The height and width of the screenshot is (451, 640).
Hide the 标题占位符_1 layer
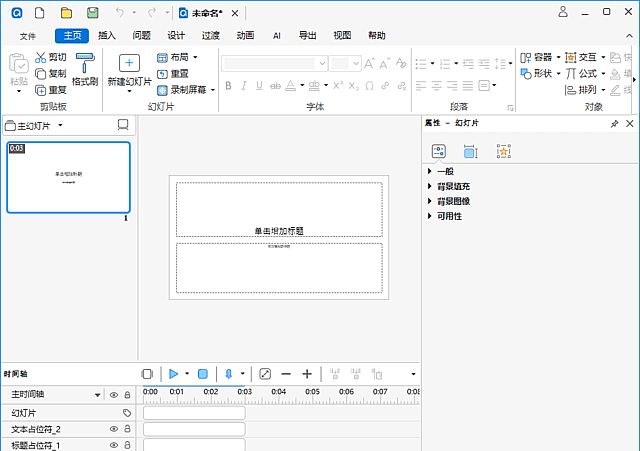[114, 445]
